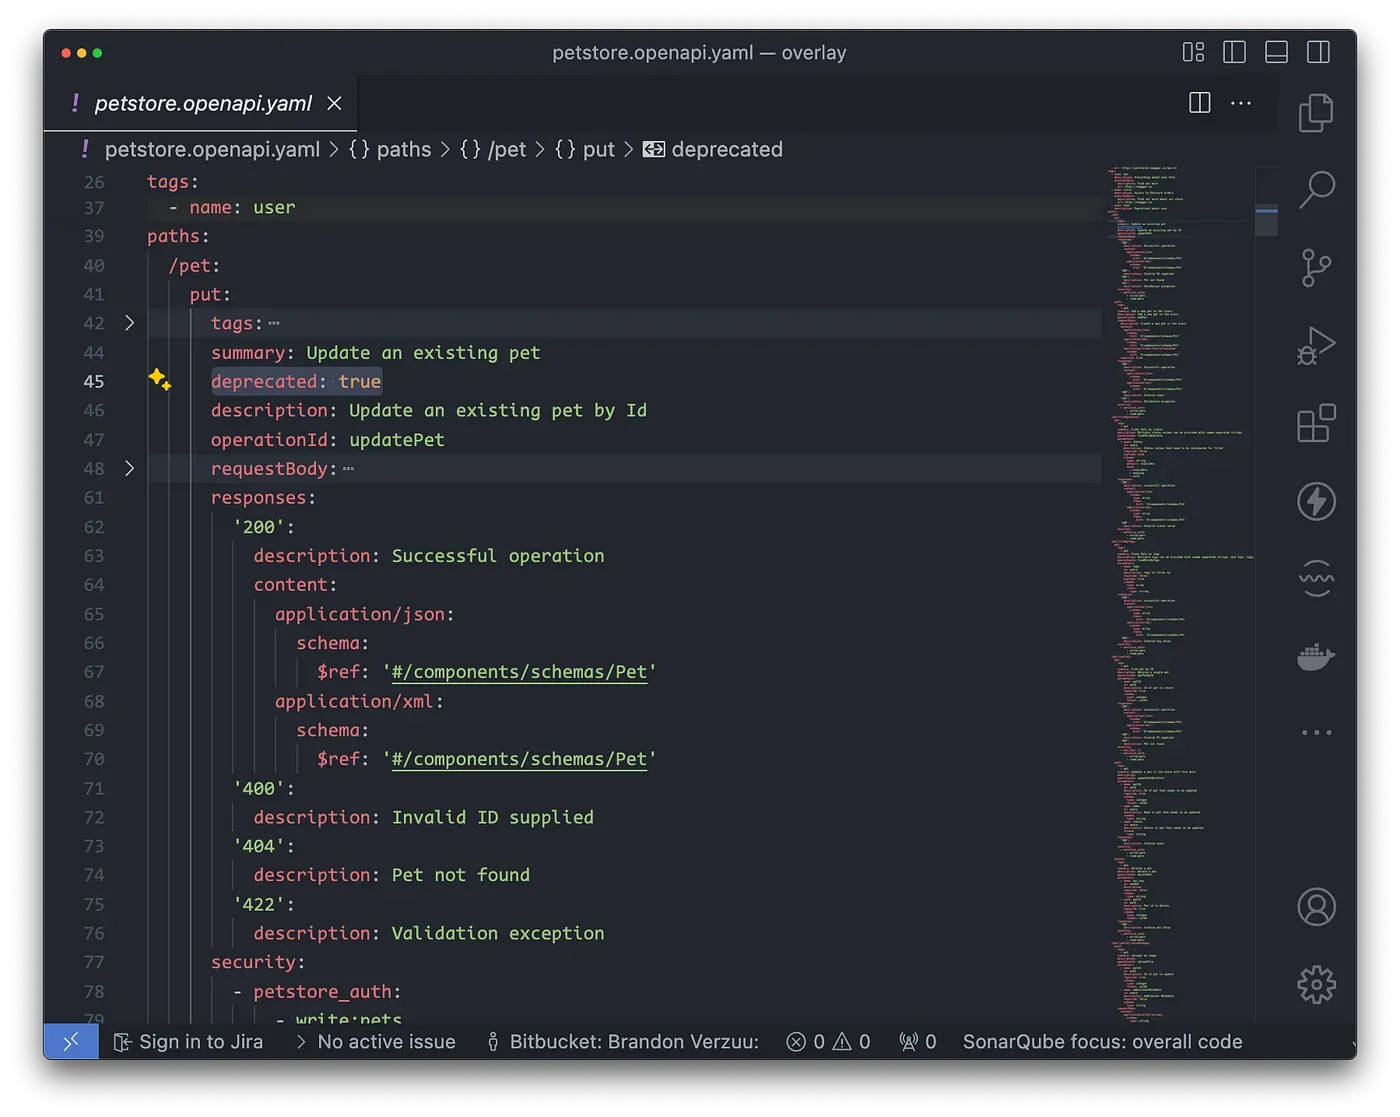The height and width of the screenshot is (1117, 1400).
Task: Open the Extensions view
Action: 1317,423
